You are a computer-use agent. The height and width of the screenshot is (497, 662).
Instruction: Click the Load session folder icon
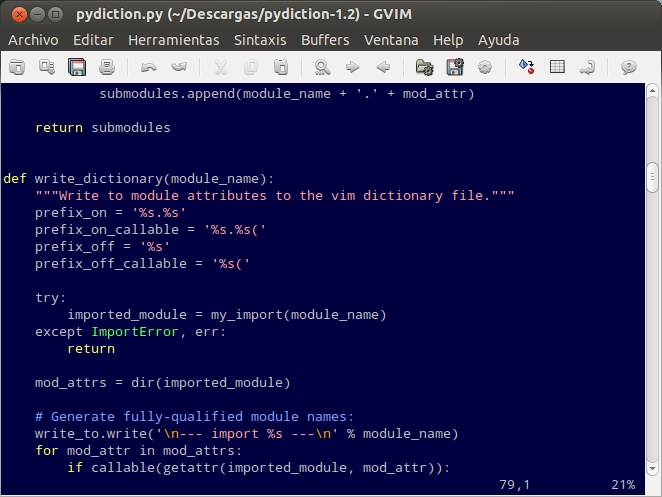pos(424,67)
